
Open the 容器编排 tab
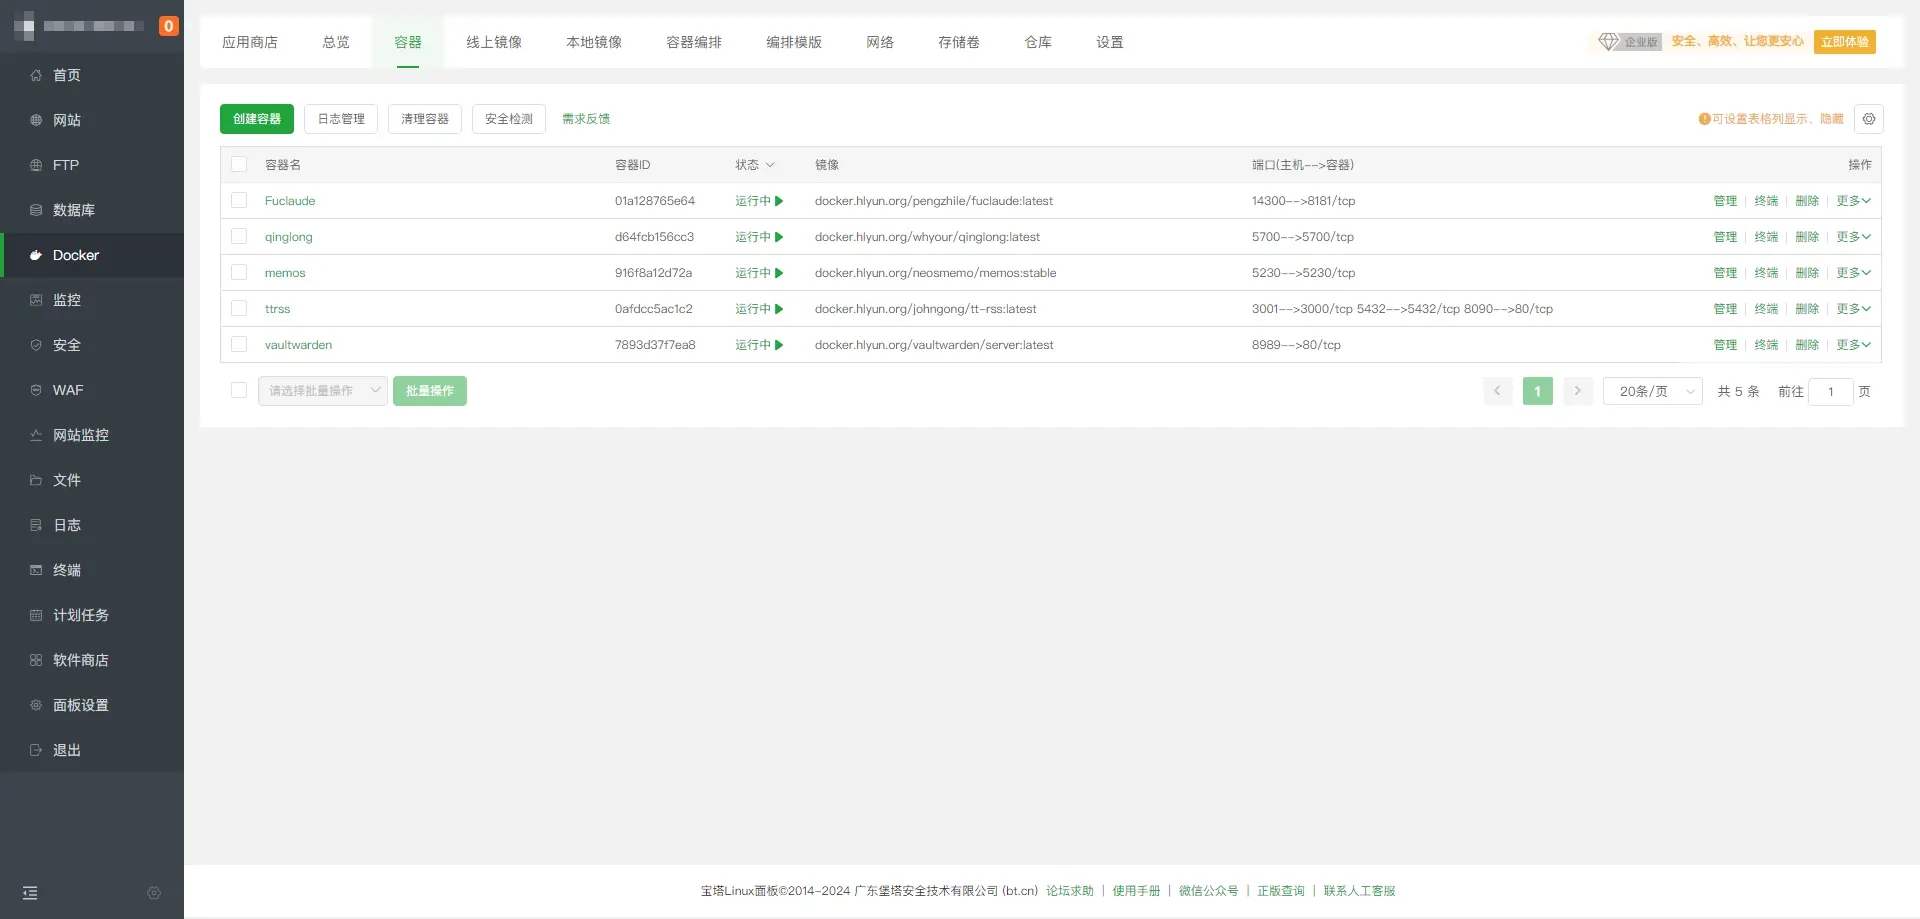coord(694,42)
